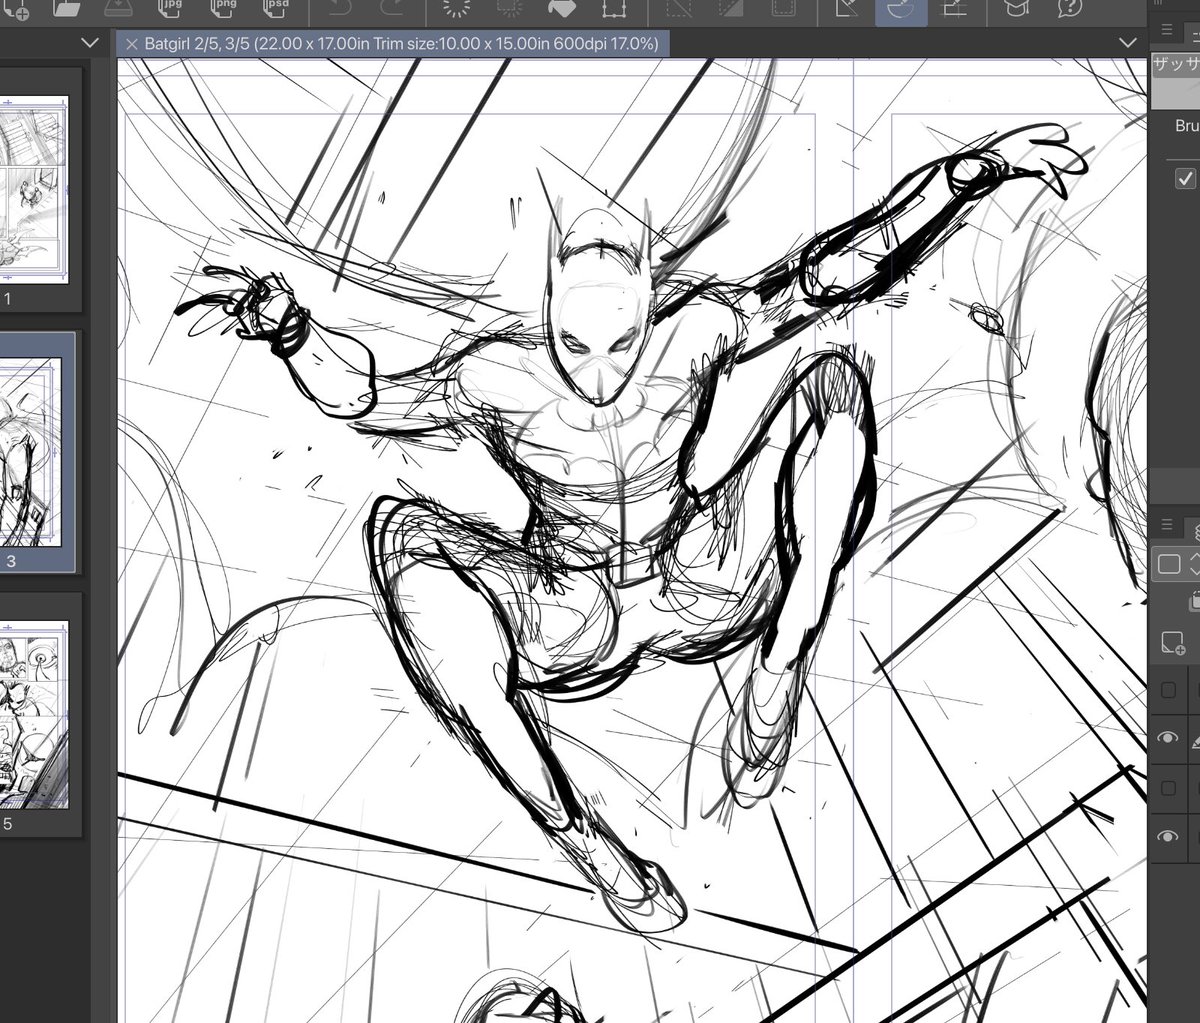Toggle the Snap to grid icon
This screenshot has width=1200, height=1023.
[954, 10]
